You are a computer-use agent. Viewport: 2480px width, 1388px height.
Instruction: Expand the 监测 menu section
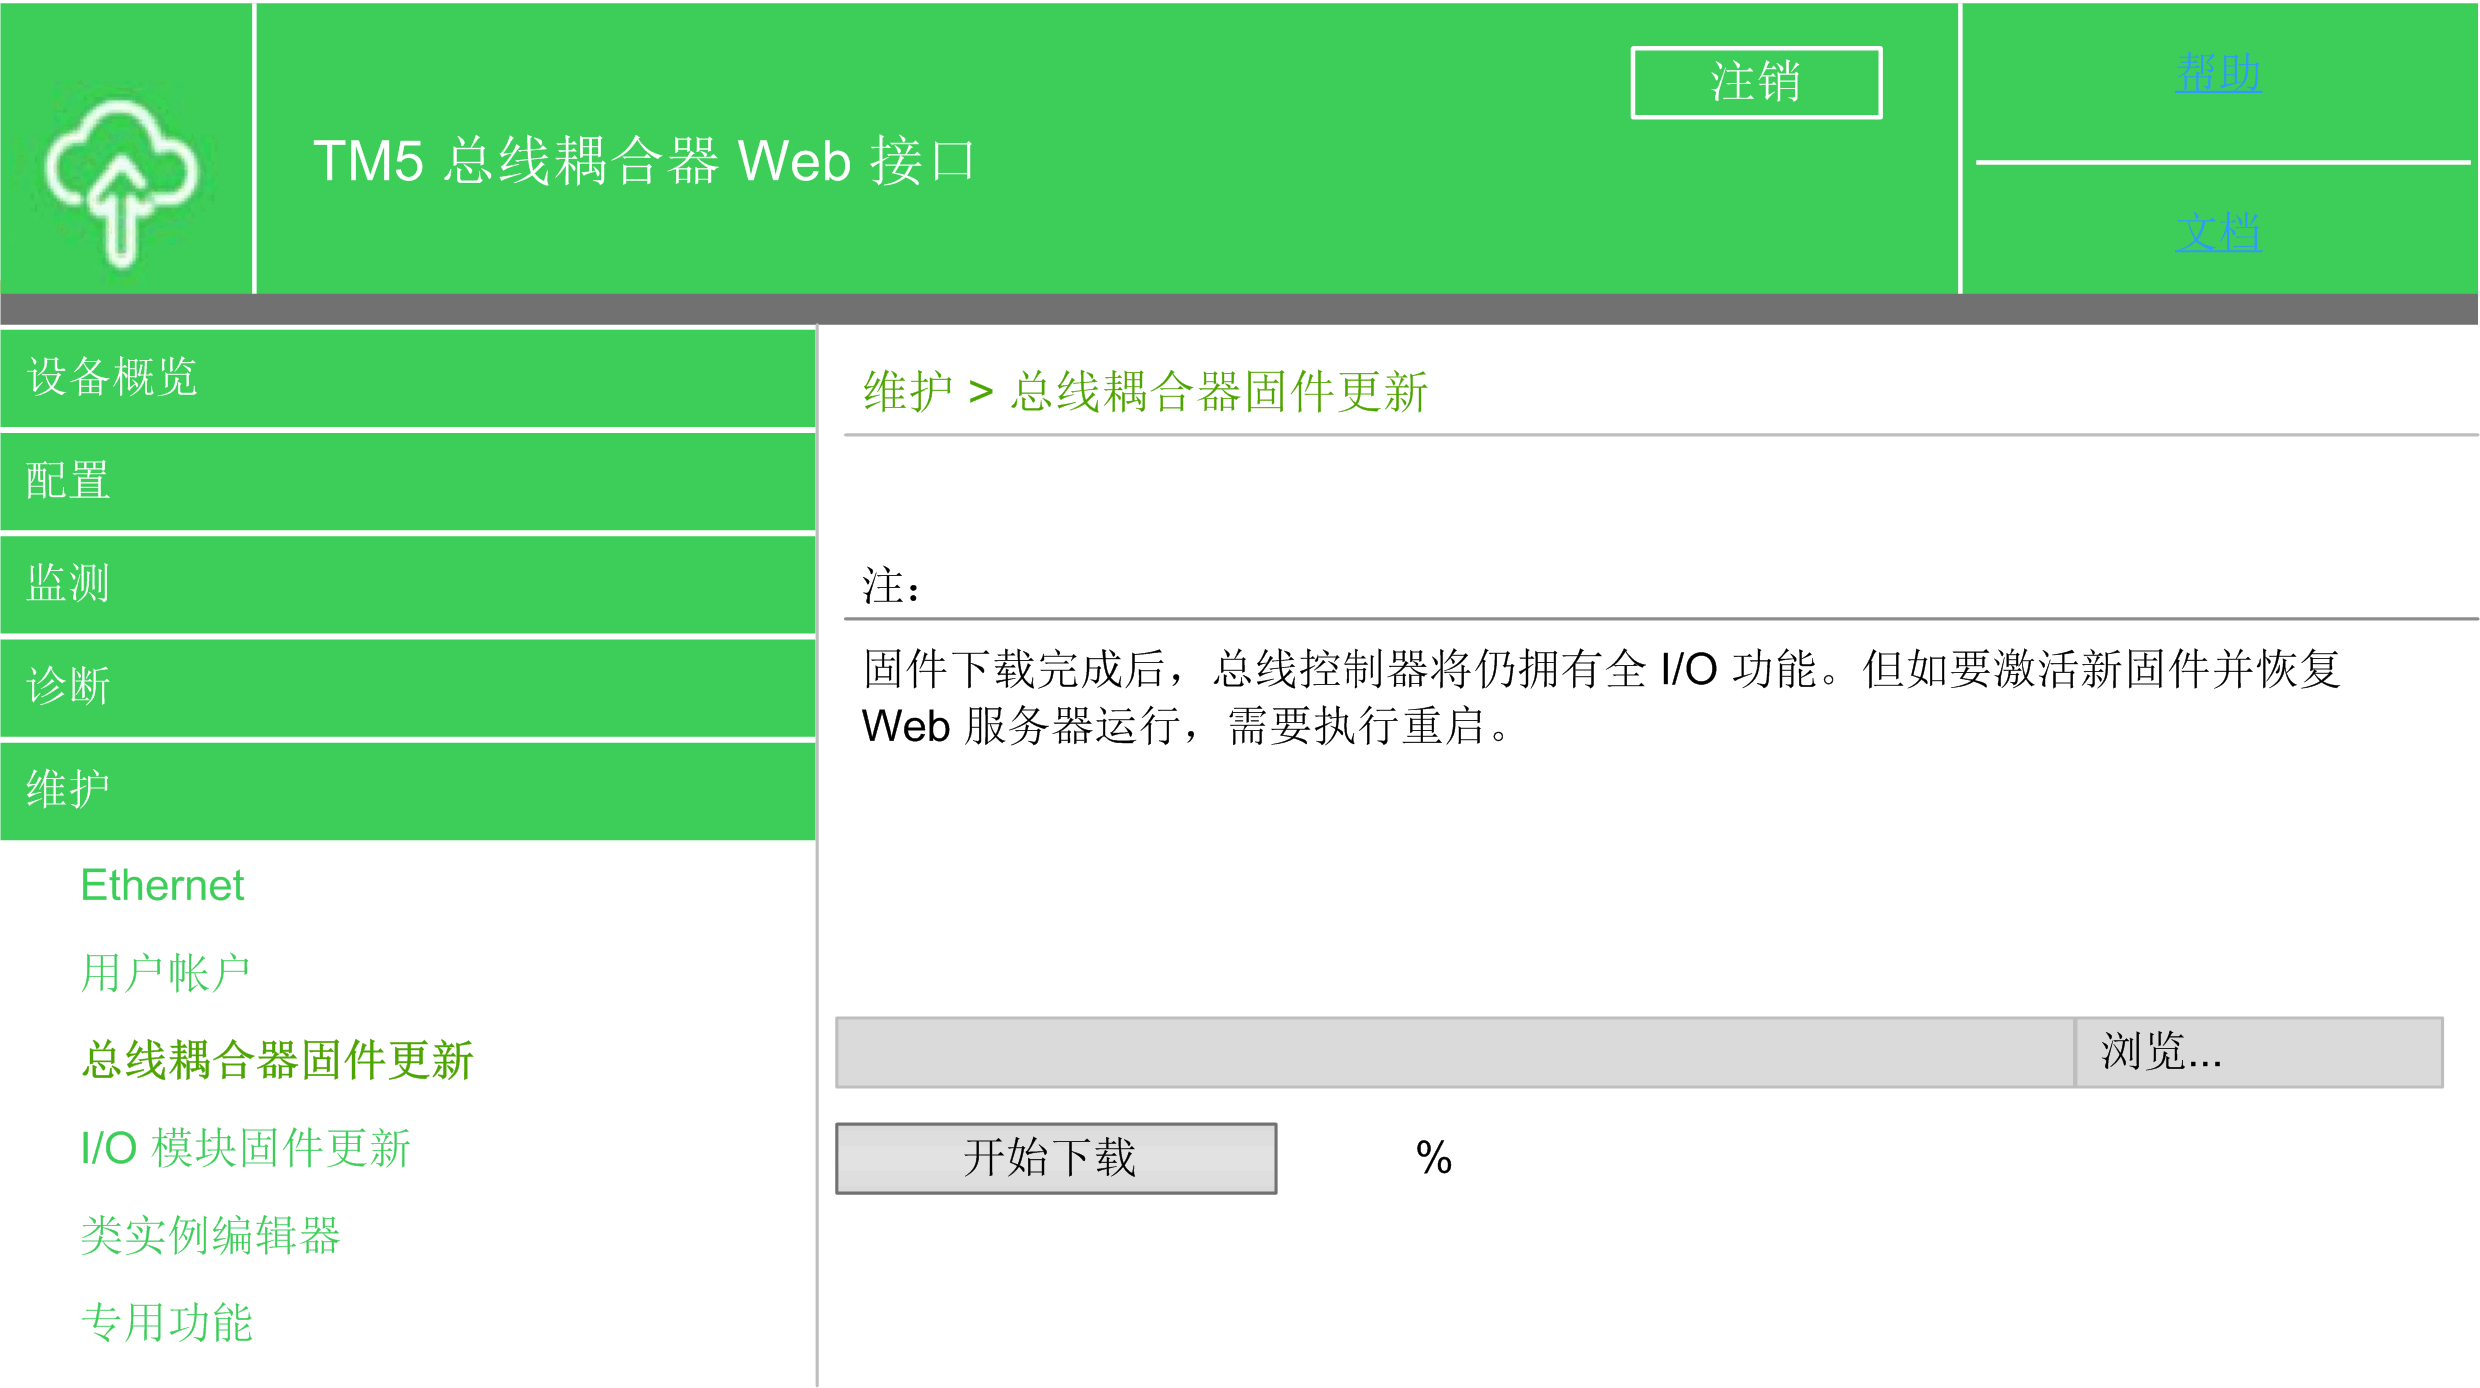click(x=408, y=584)
